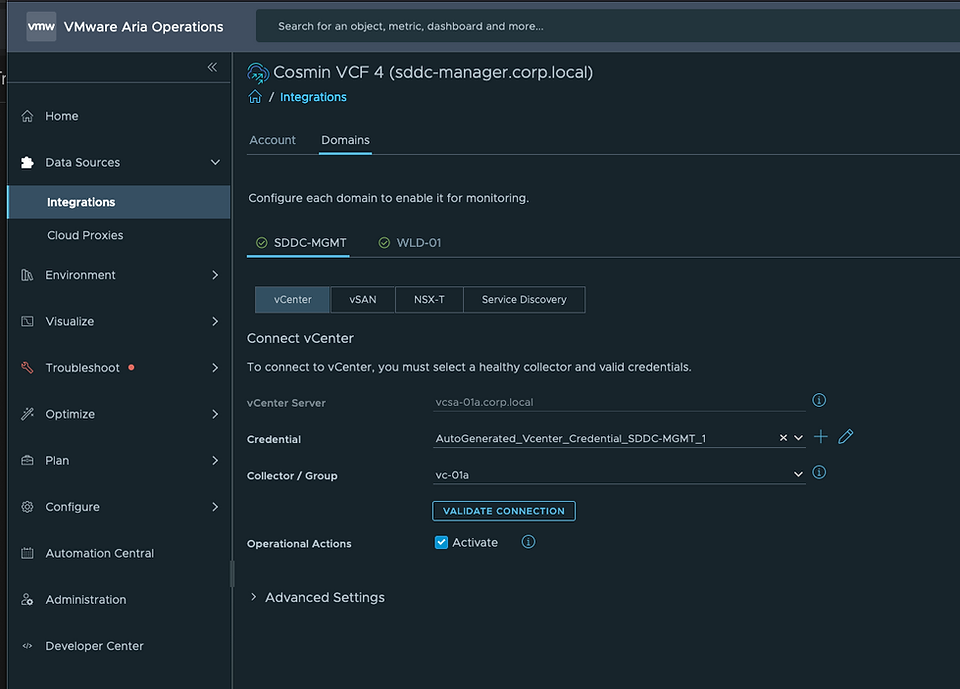Click the Administration user-gear icon
This screenshot has width=960, height=689.
27,599
